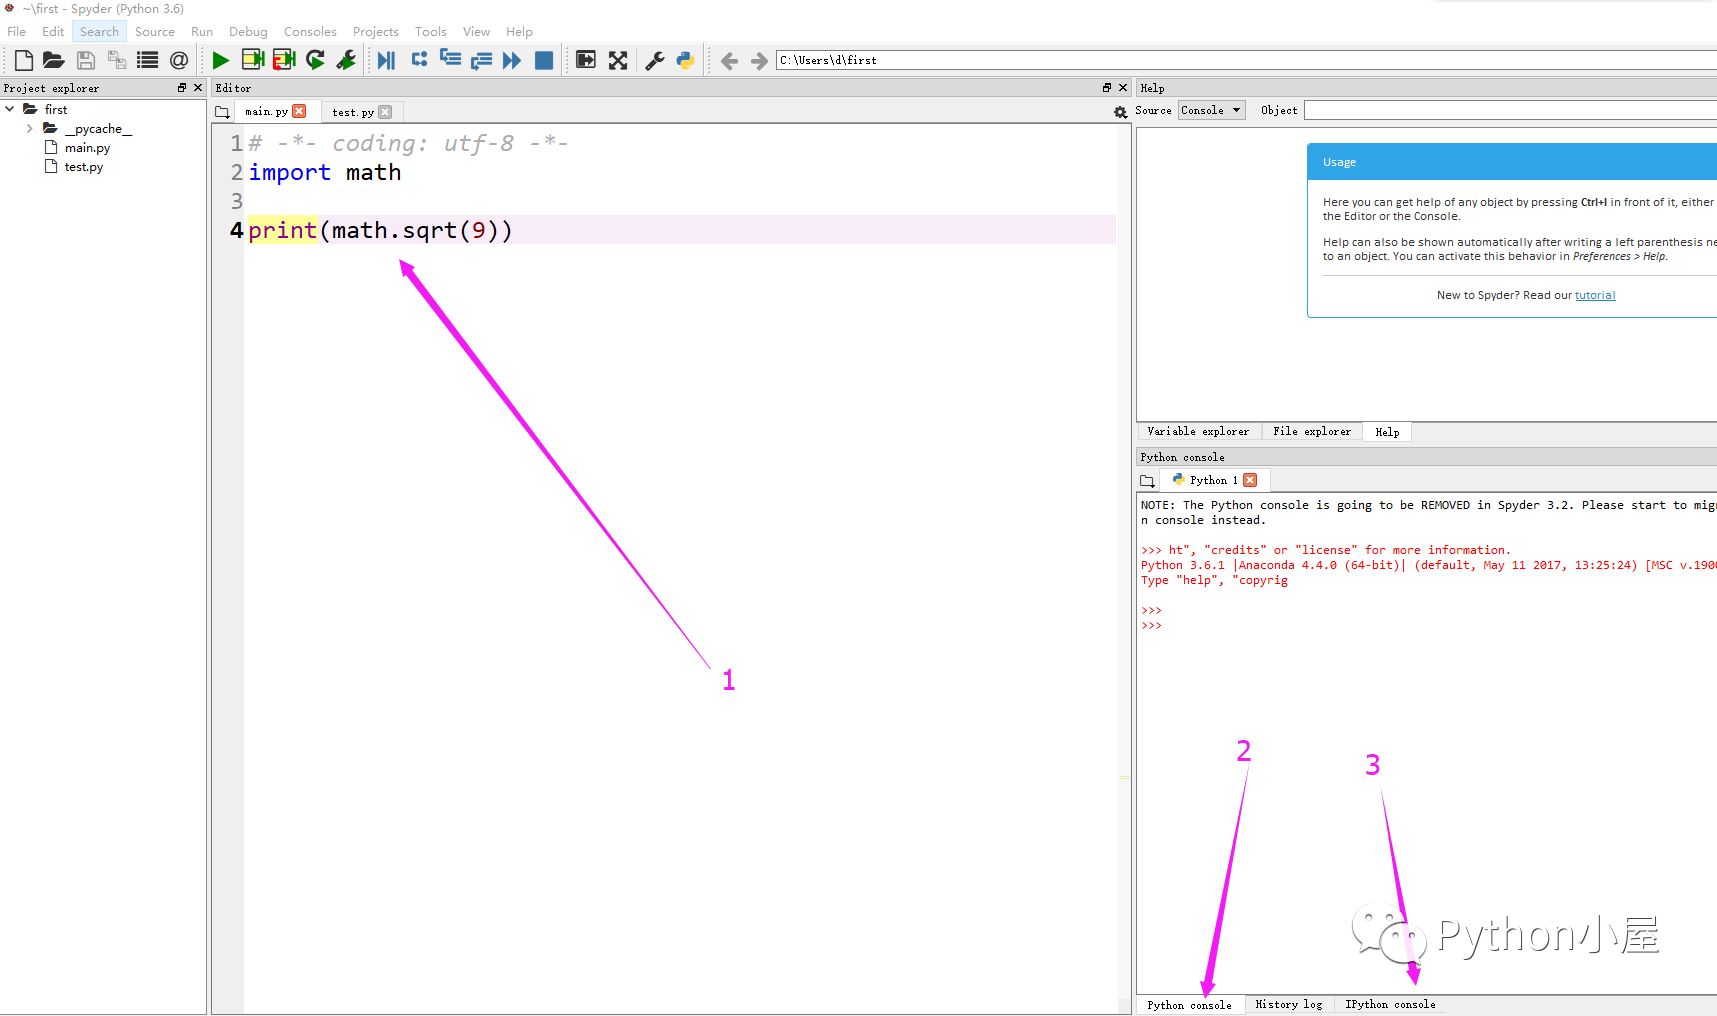Select the Python console bottom tab
This screenshot has height=1016, width=1717.
(x=1189, y=1005)
